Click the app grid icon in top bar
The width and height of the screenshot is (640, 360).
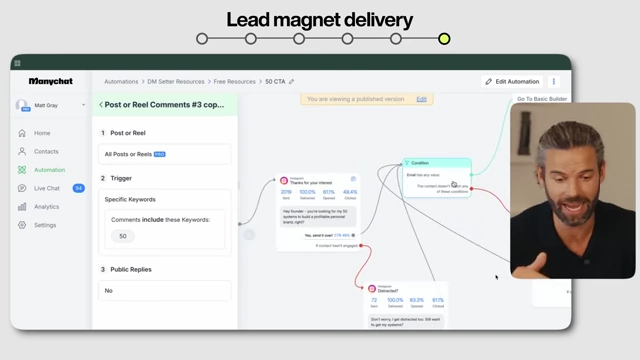click(18, 63)
